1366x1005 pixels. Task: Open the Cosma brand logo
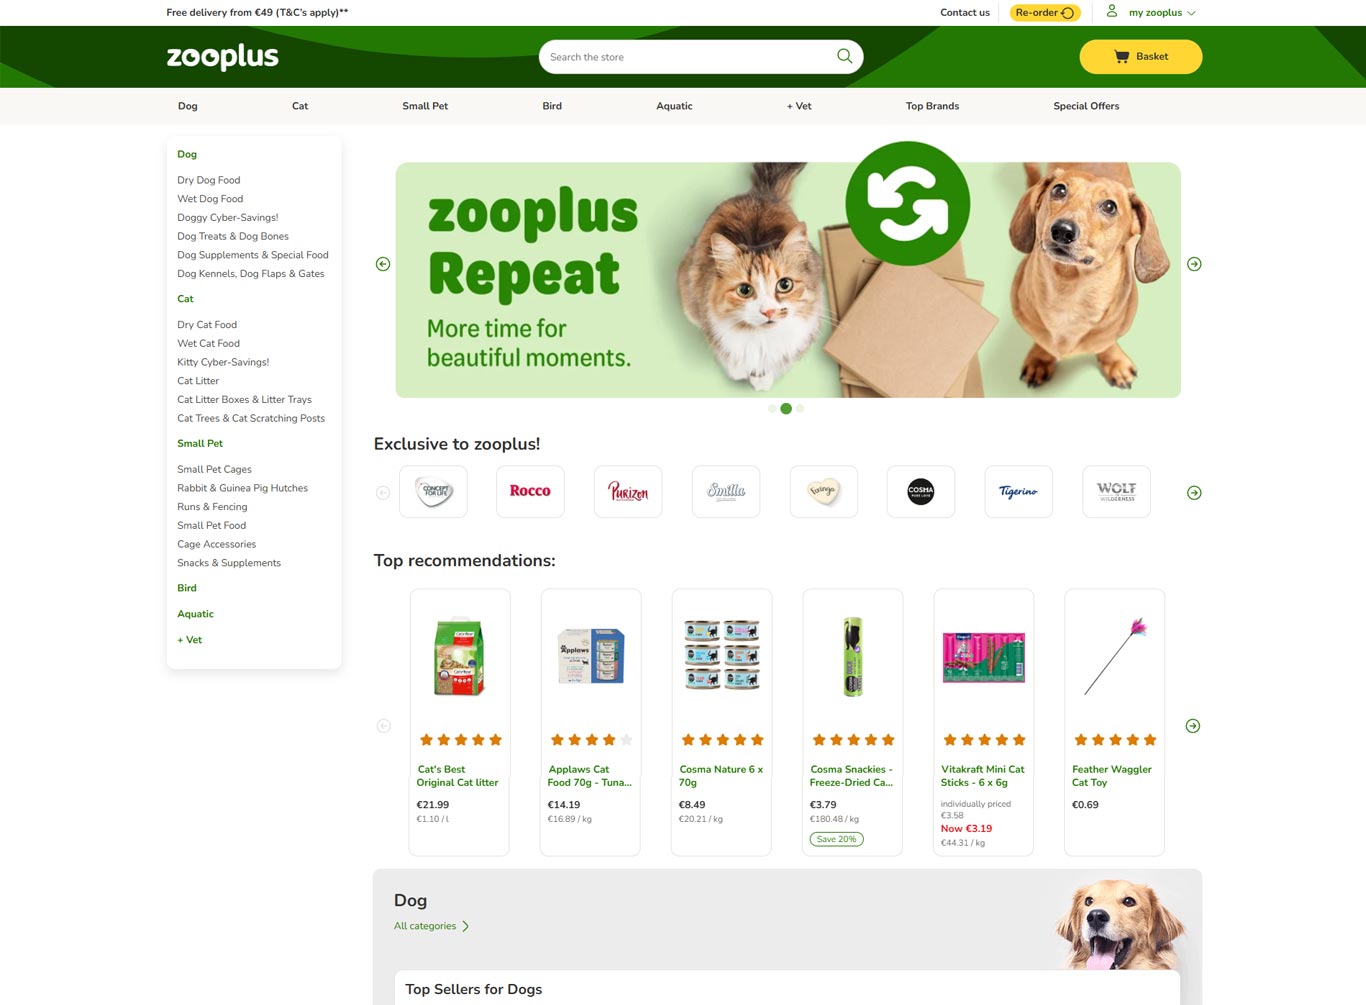(x=921, y=491)
